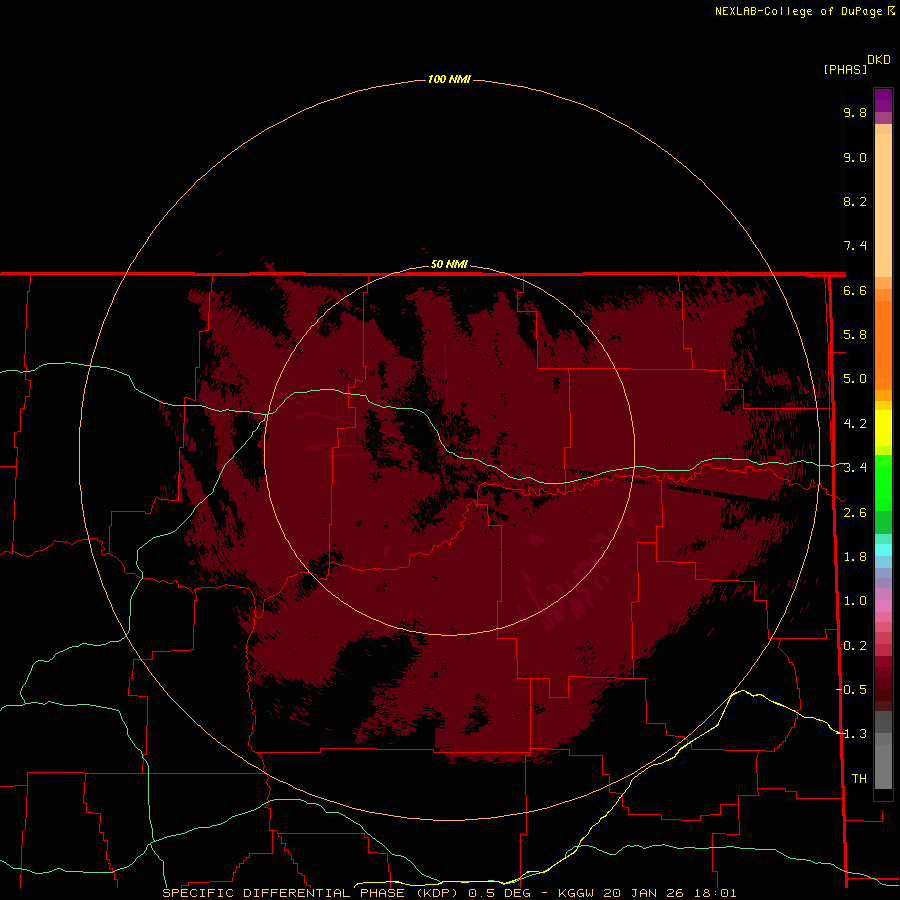
Task: Click the 6.6 color scale value
Action: point(855,290)
